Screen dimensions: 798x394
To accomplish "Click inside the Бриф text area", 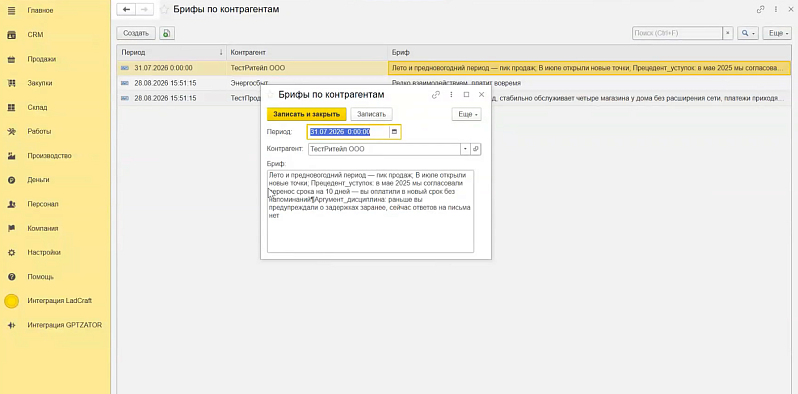I will (x=370, y=211).
